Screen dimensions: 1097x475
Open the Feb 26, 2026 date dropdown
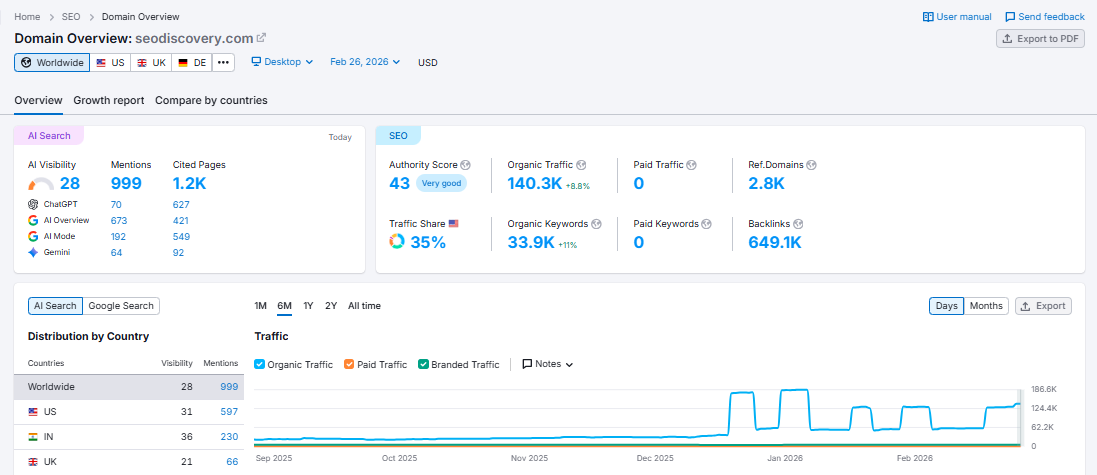click(365, 62)
